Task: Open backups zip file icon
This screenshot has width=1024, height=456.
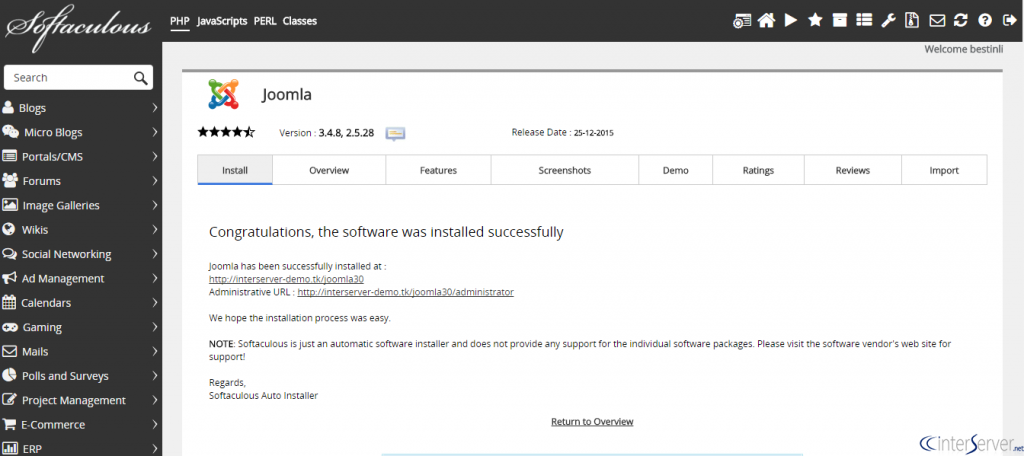Action: tap(912, 21)
